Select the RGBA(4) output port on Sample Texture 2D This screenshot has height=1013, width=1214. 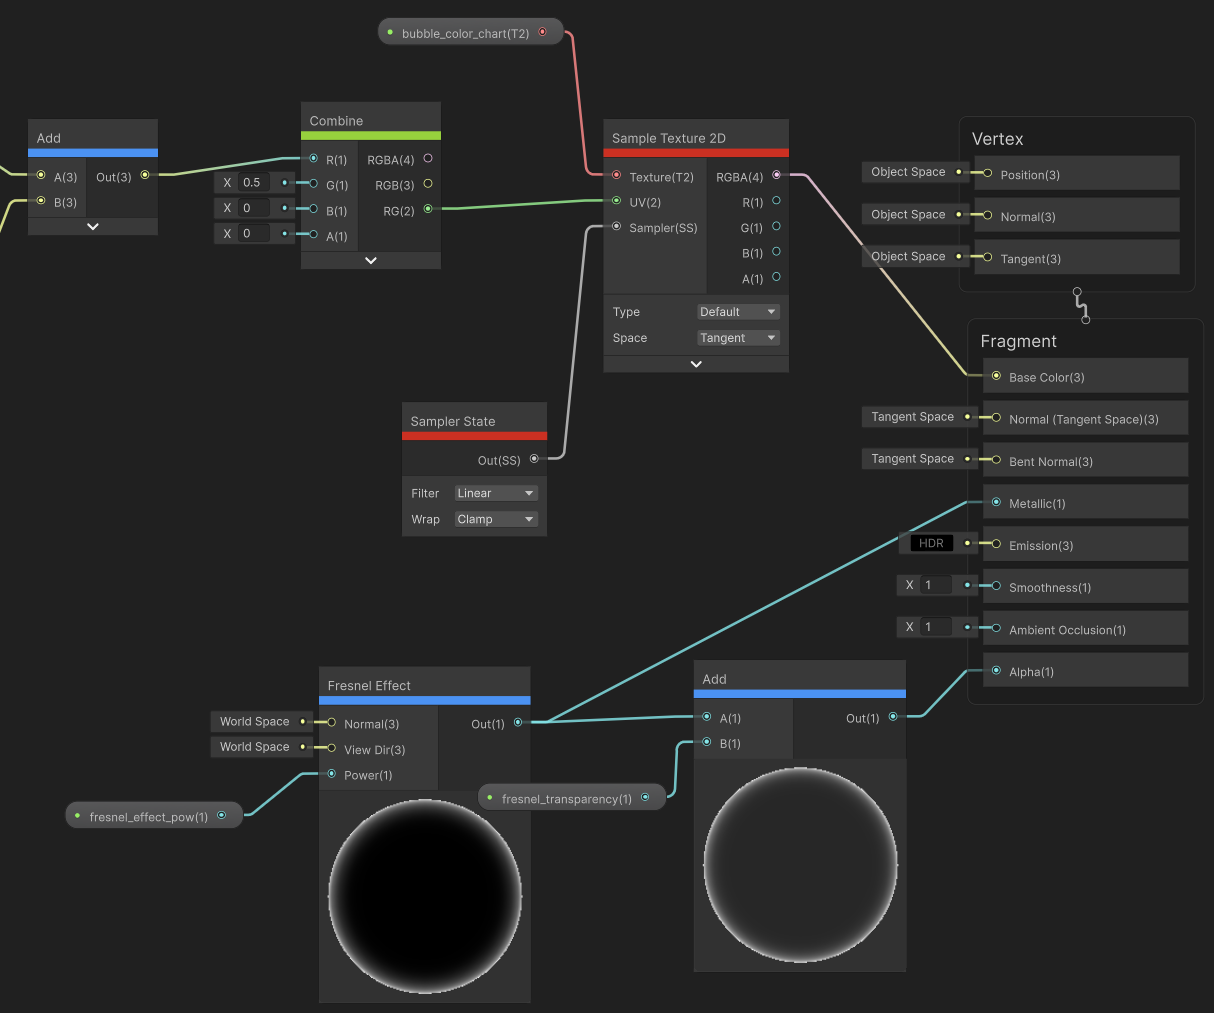tap(778, 177)
